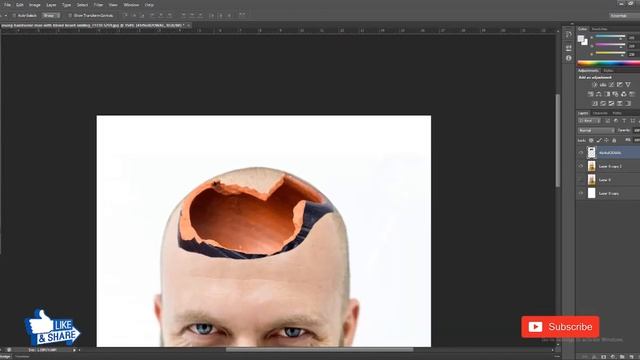Screen dimensions: 640x360
Task: Add a Threshold adjustment
Action: pos(611,103)
